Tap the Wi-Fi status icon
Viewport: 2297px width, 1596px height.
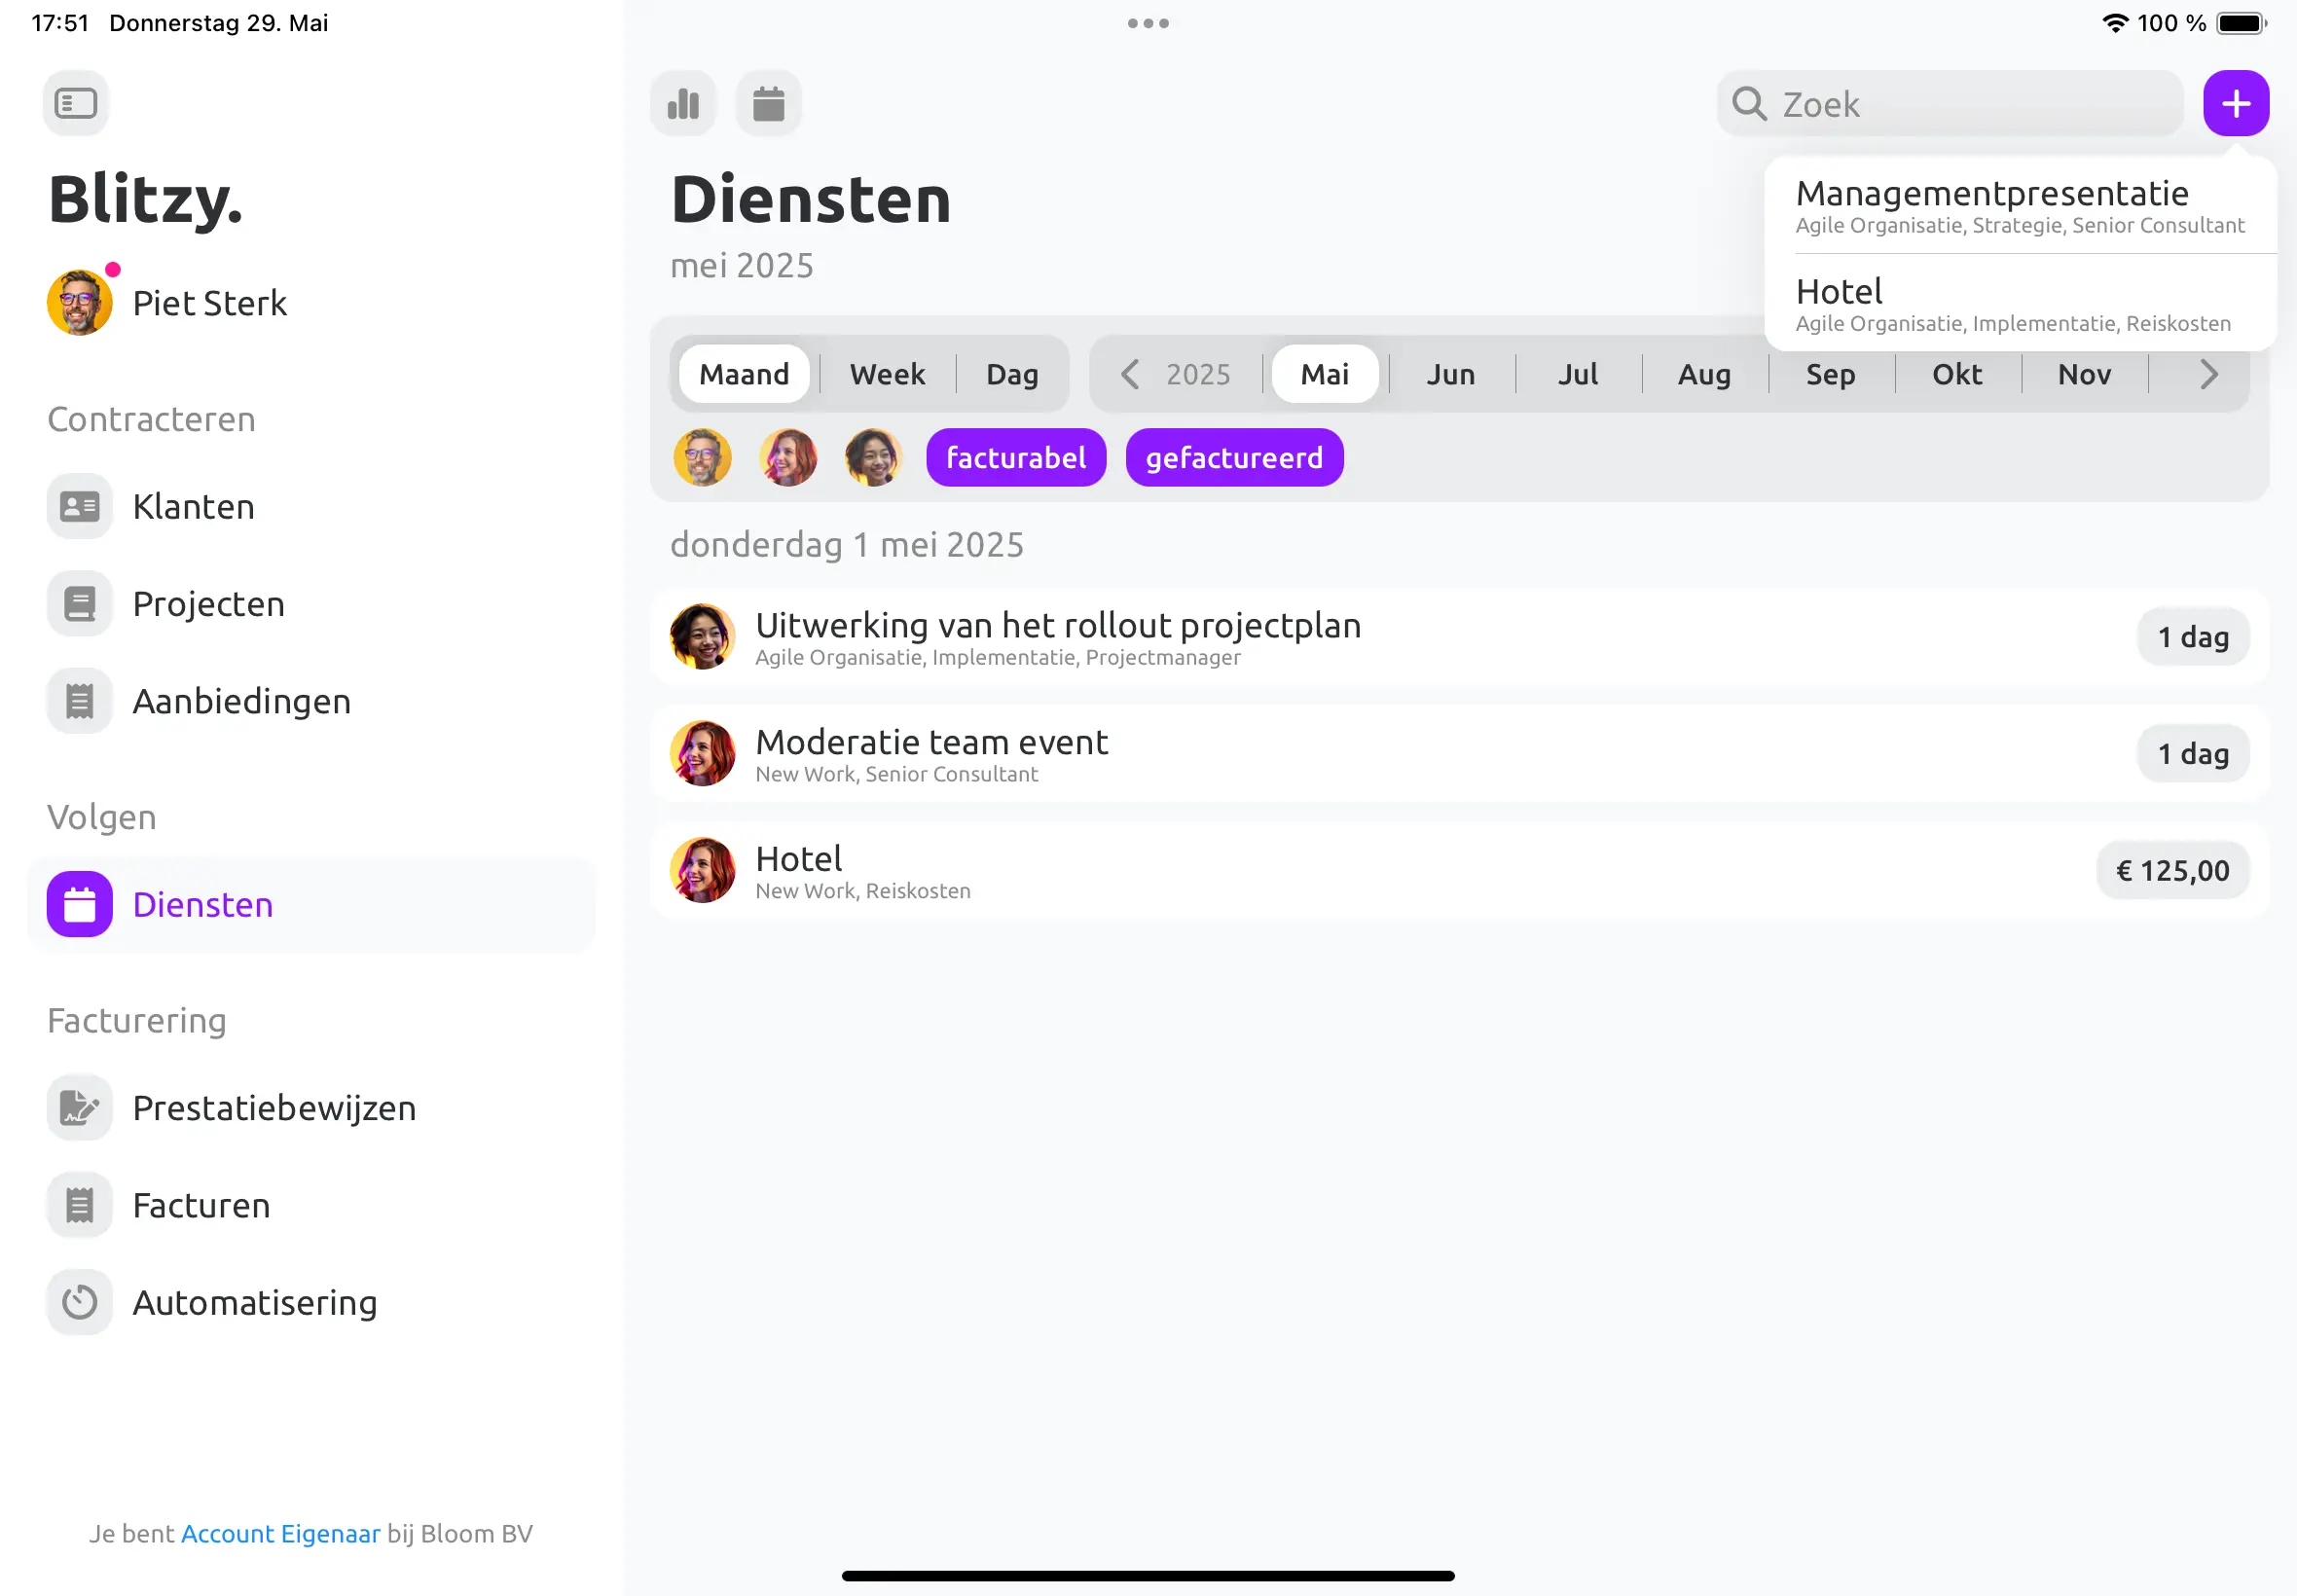point(2114,23)
